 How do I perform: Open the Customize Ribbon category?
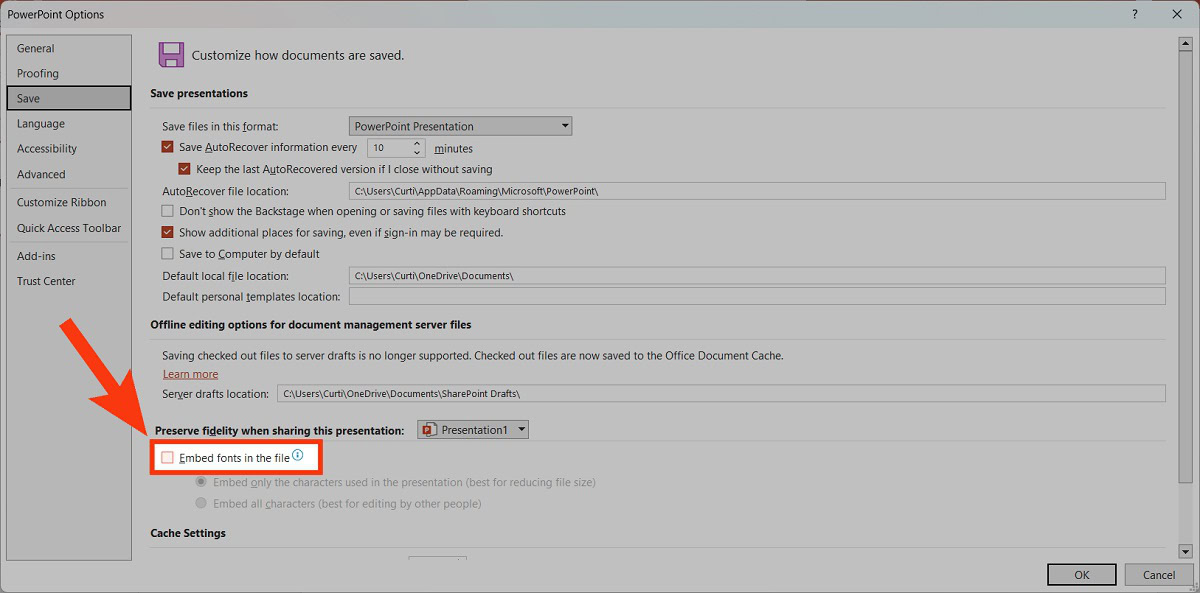pos(68,202)
